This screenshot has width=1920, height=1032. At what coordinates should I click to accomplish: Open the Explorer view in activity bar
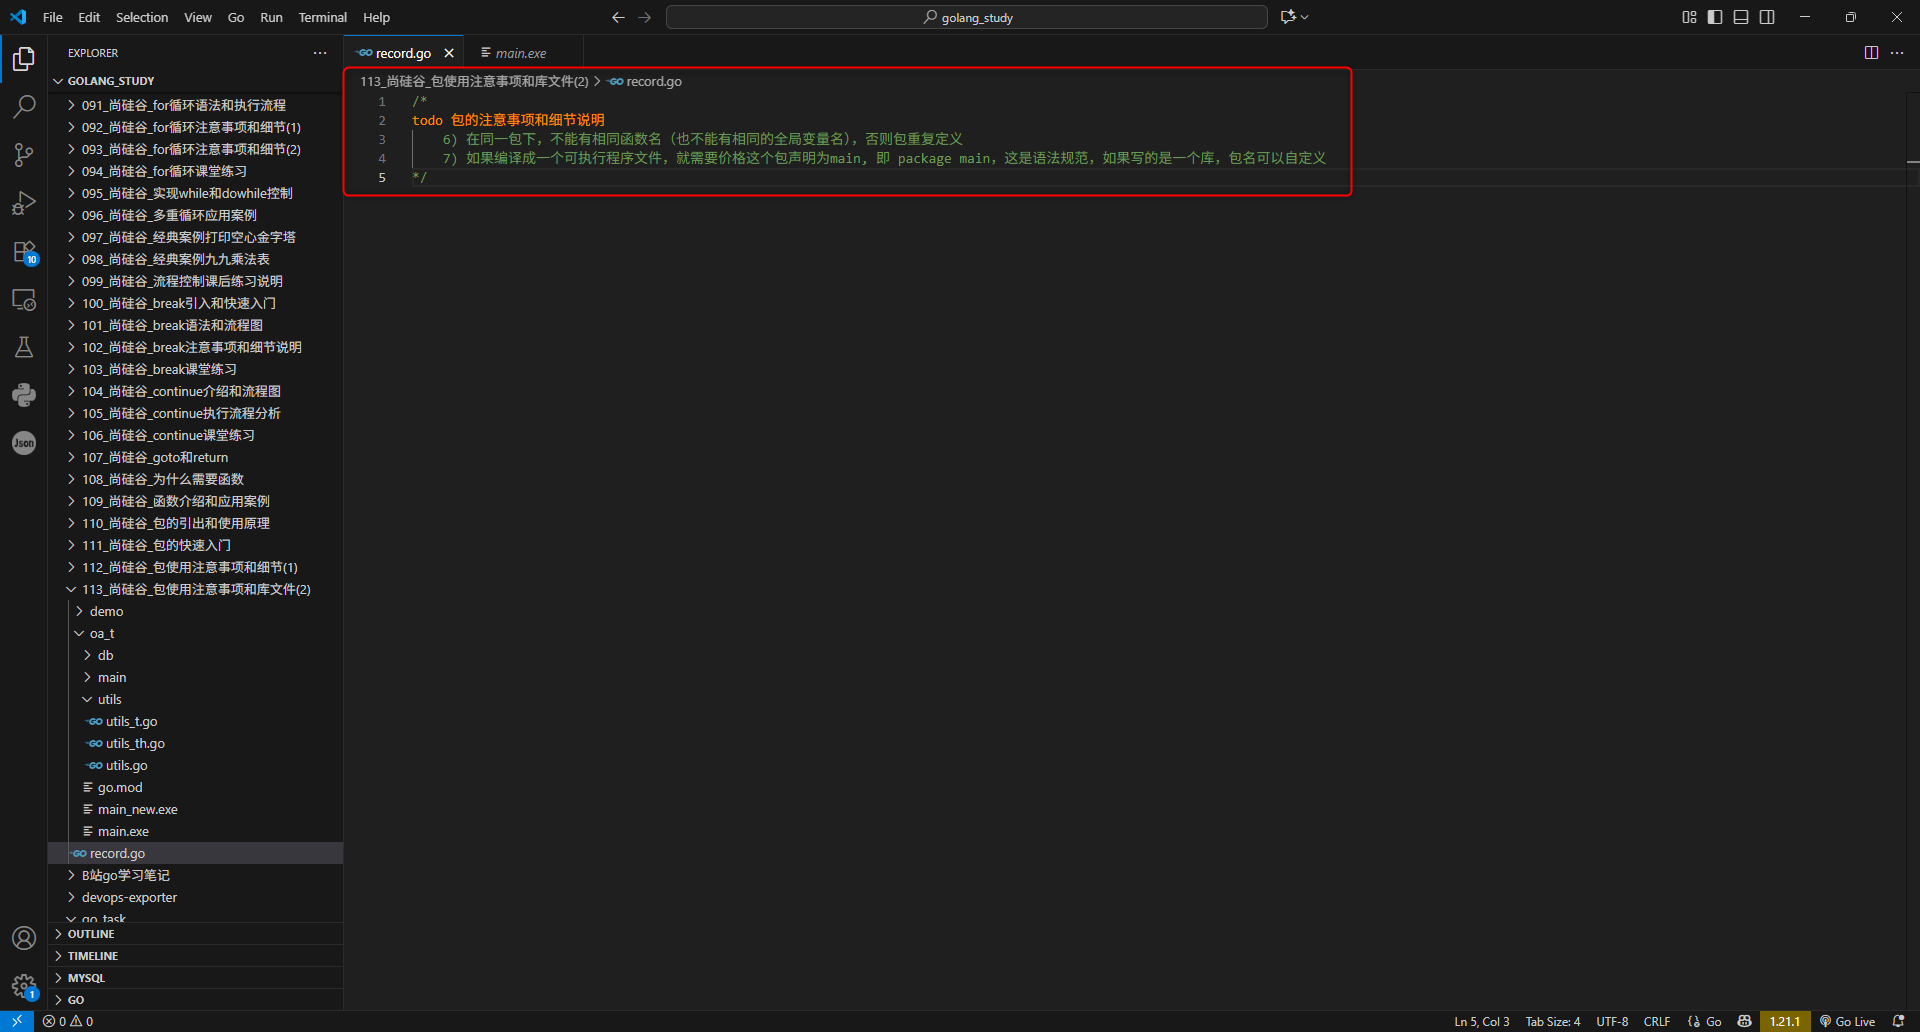coord(24,59)
